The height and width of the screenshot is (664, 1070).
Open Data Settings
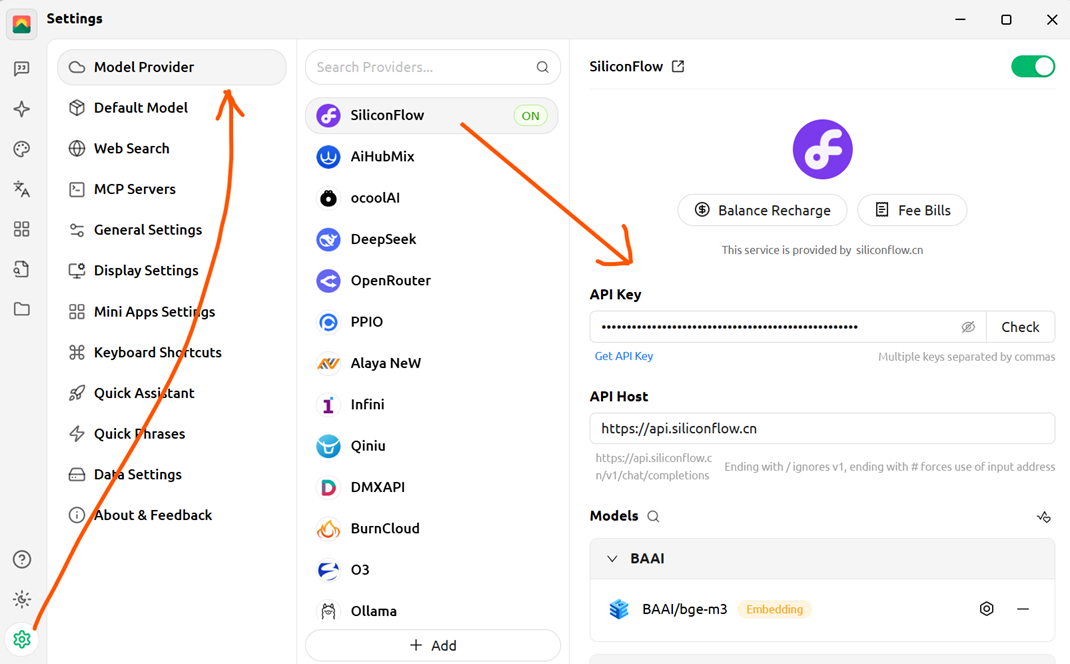(x=172, y=474)
